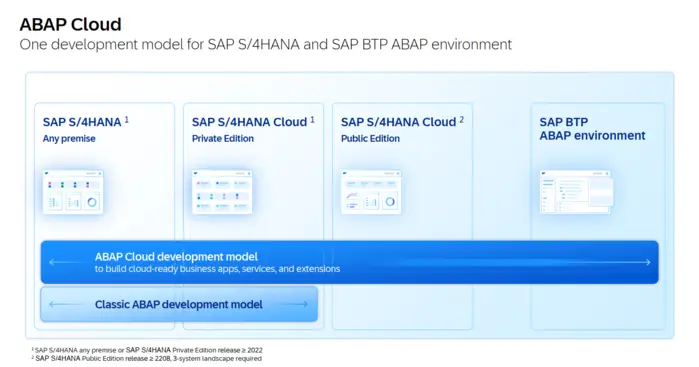The image size is (699, 367).
Task: Select the 'Public Edition' label
Action: (x=370, y=139)
